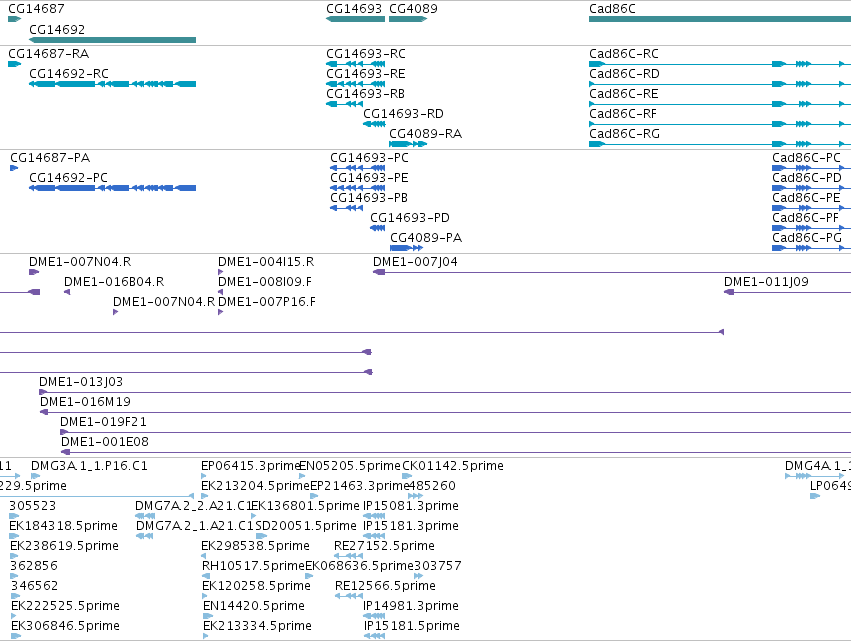Image resolution: width=851 pixels, height=641 pixels.
Task: Click the CG14692 gene bar
Action: click(112, 40)
